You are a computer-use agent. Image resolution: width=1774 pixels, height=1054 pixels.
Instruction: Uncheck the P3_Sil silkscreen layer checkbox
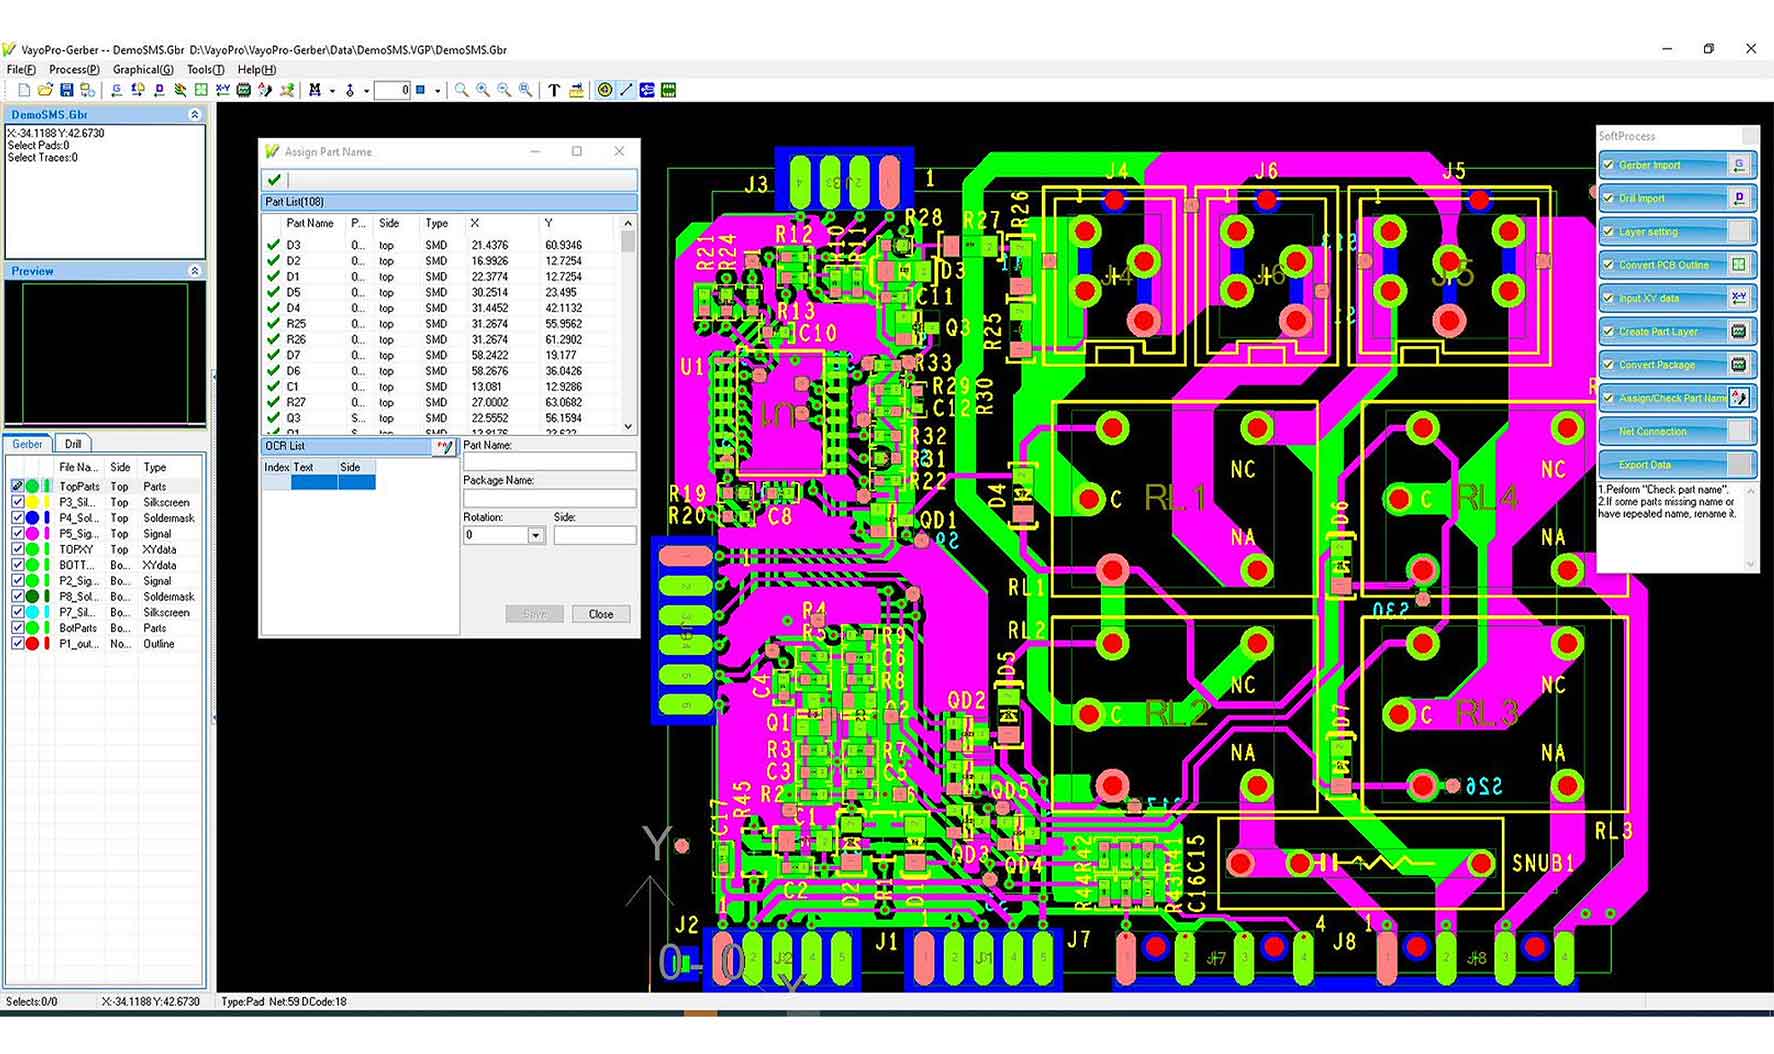point(17,502)
